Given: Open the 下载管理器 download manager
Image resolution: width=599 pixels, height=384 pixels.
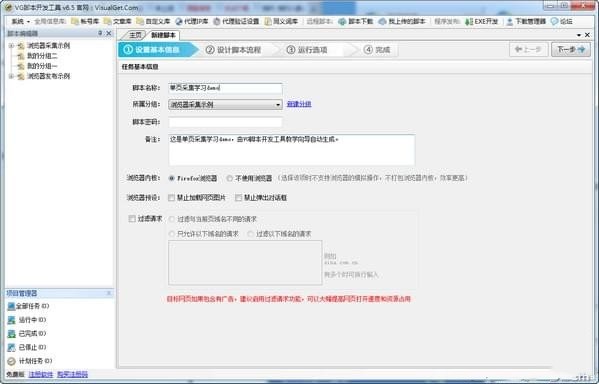Looking at the screenshot, I should click(527, 22).
